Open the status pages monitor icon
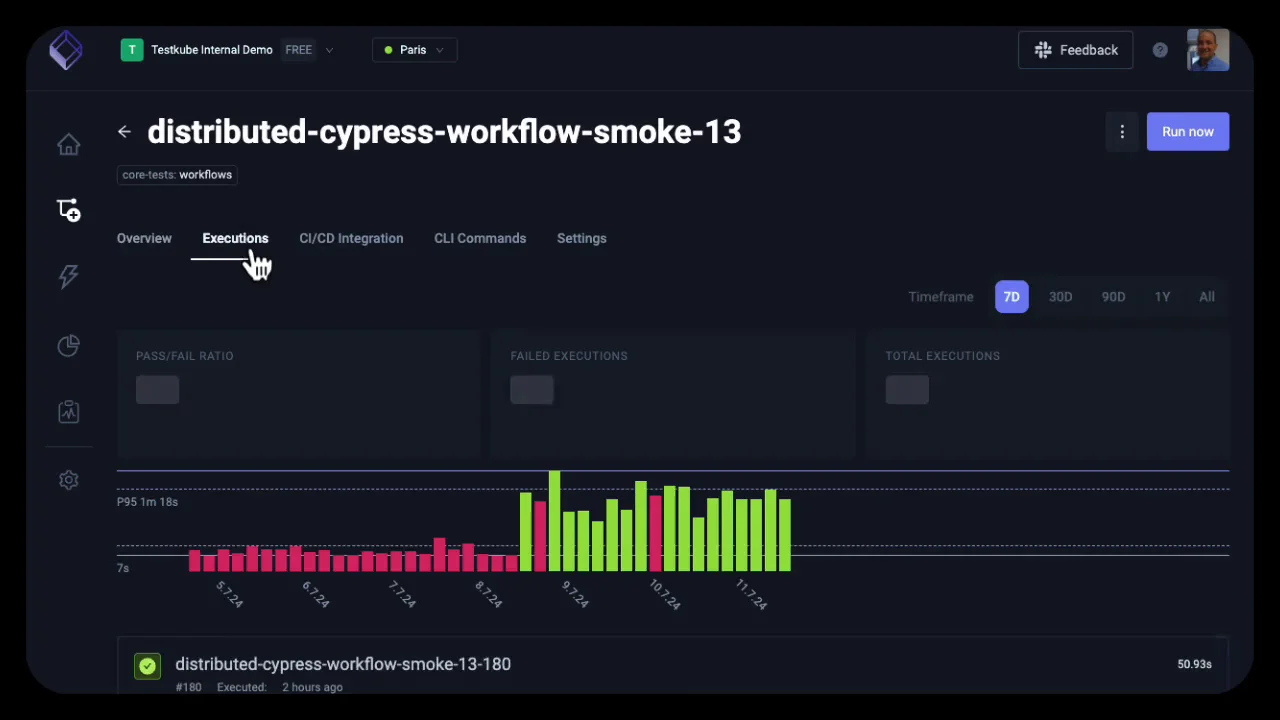Screen dimensions: 1280x720 pos(68,411)
